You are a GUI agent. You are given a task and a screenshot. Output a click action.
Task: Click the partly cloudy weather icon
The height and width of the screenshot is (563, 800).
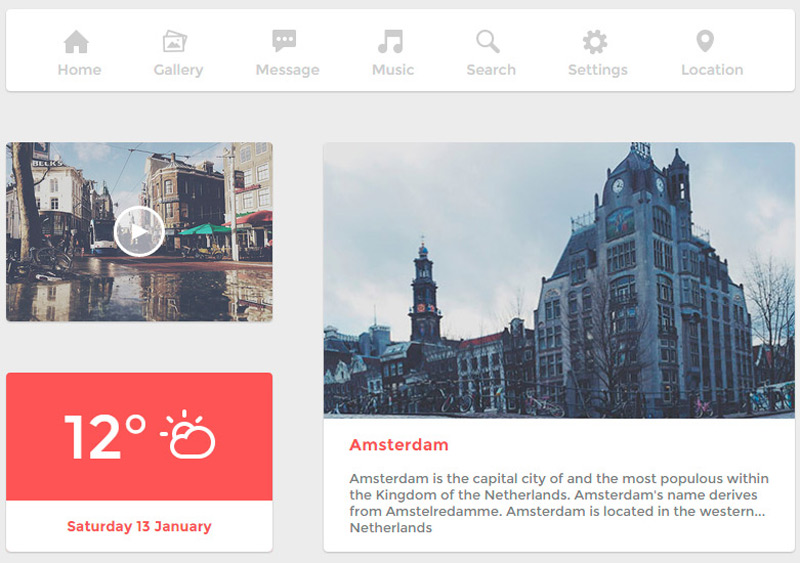(187, 434)
